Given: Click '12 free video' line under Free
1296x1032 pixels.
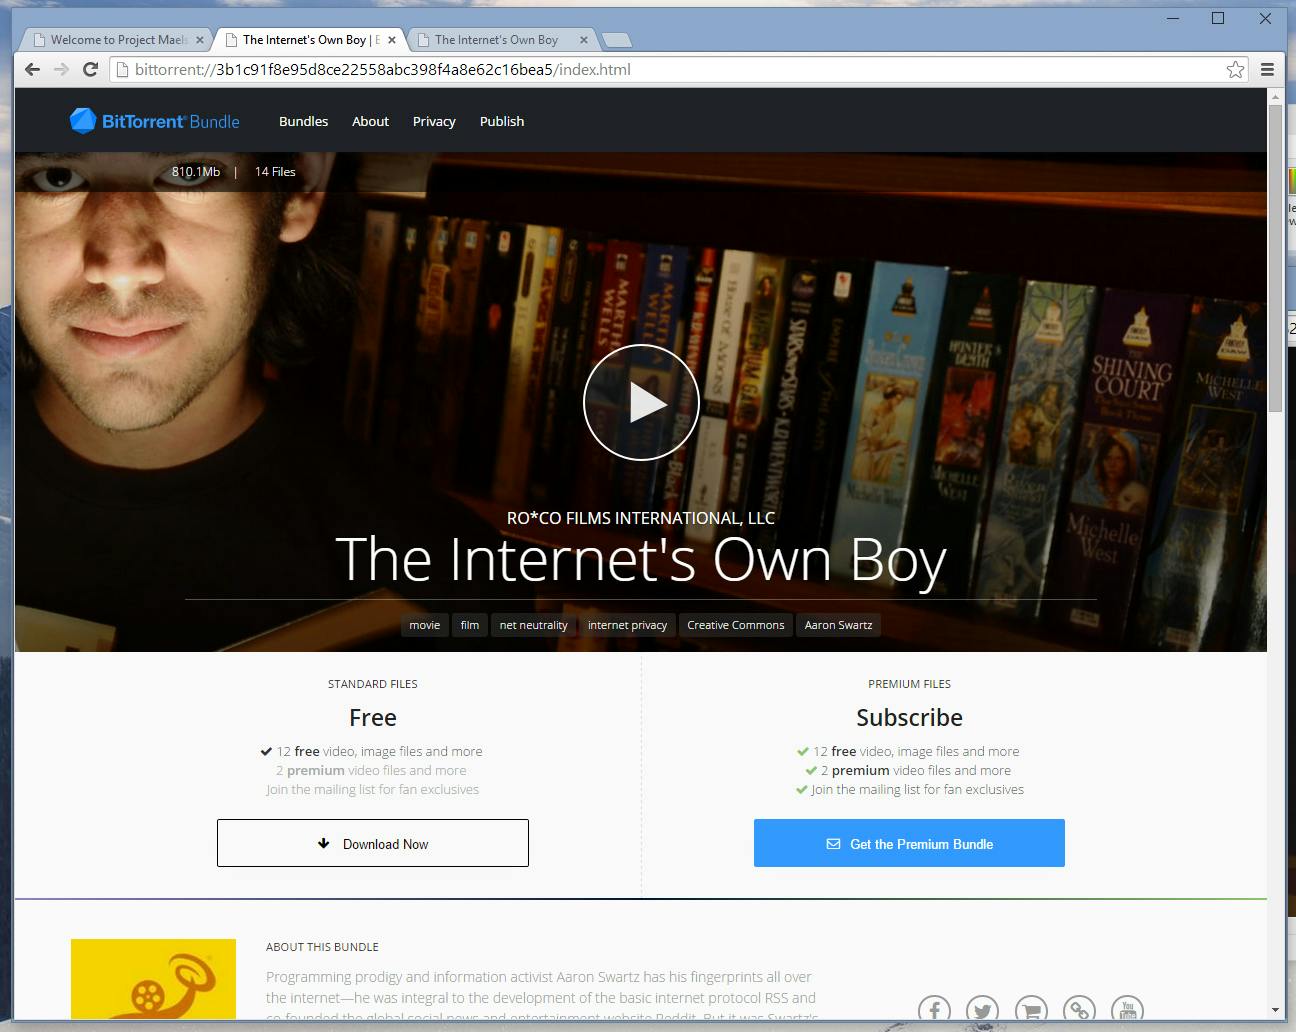Looking at the screenshot, I should point(372,751).
